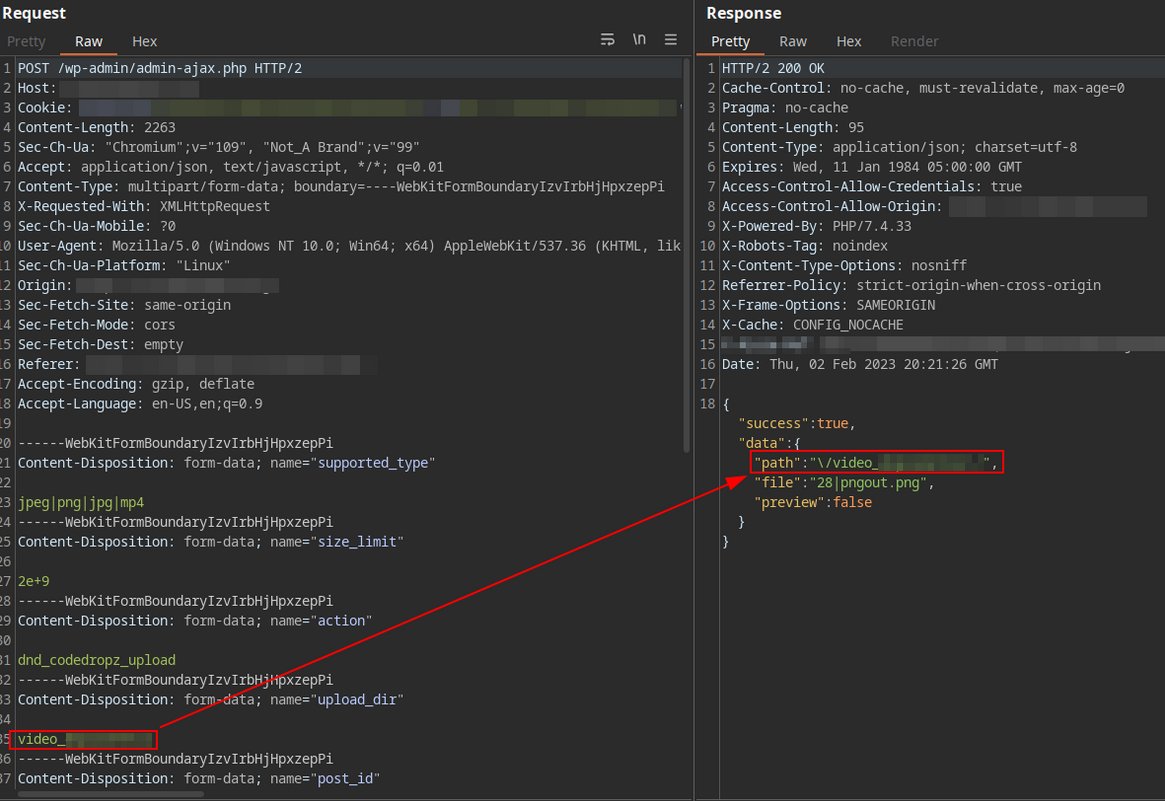Open the Hex view of the response

point(848,41)
